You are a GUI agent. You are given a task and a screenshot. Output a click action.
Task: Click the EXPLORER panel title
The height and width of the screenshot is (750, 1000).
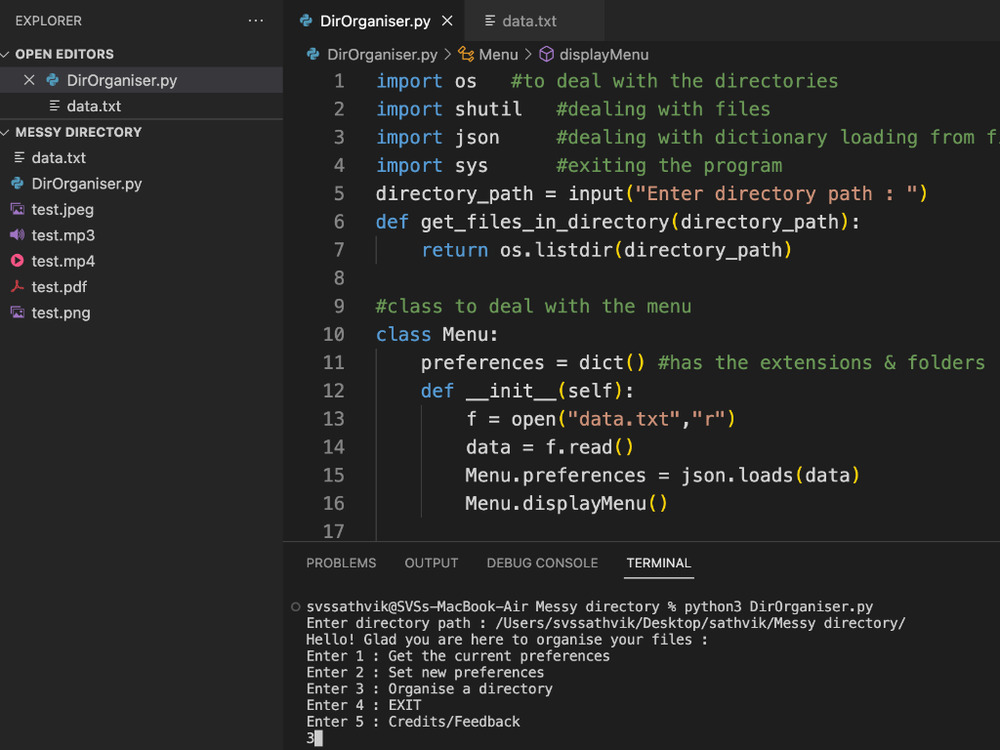[x=48, y=21]
